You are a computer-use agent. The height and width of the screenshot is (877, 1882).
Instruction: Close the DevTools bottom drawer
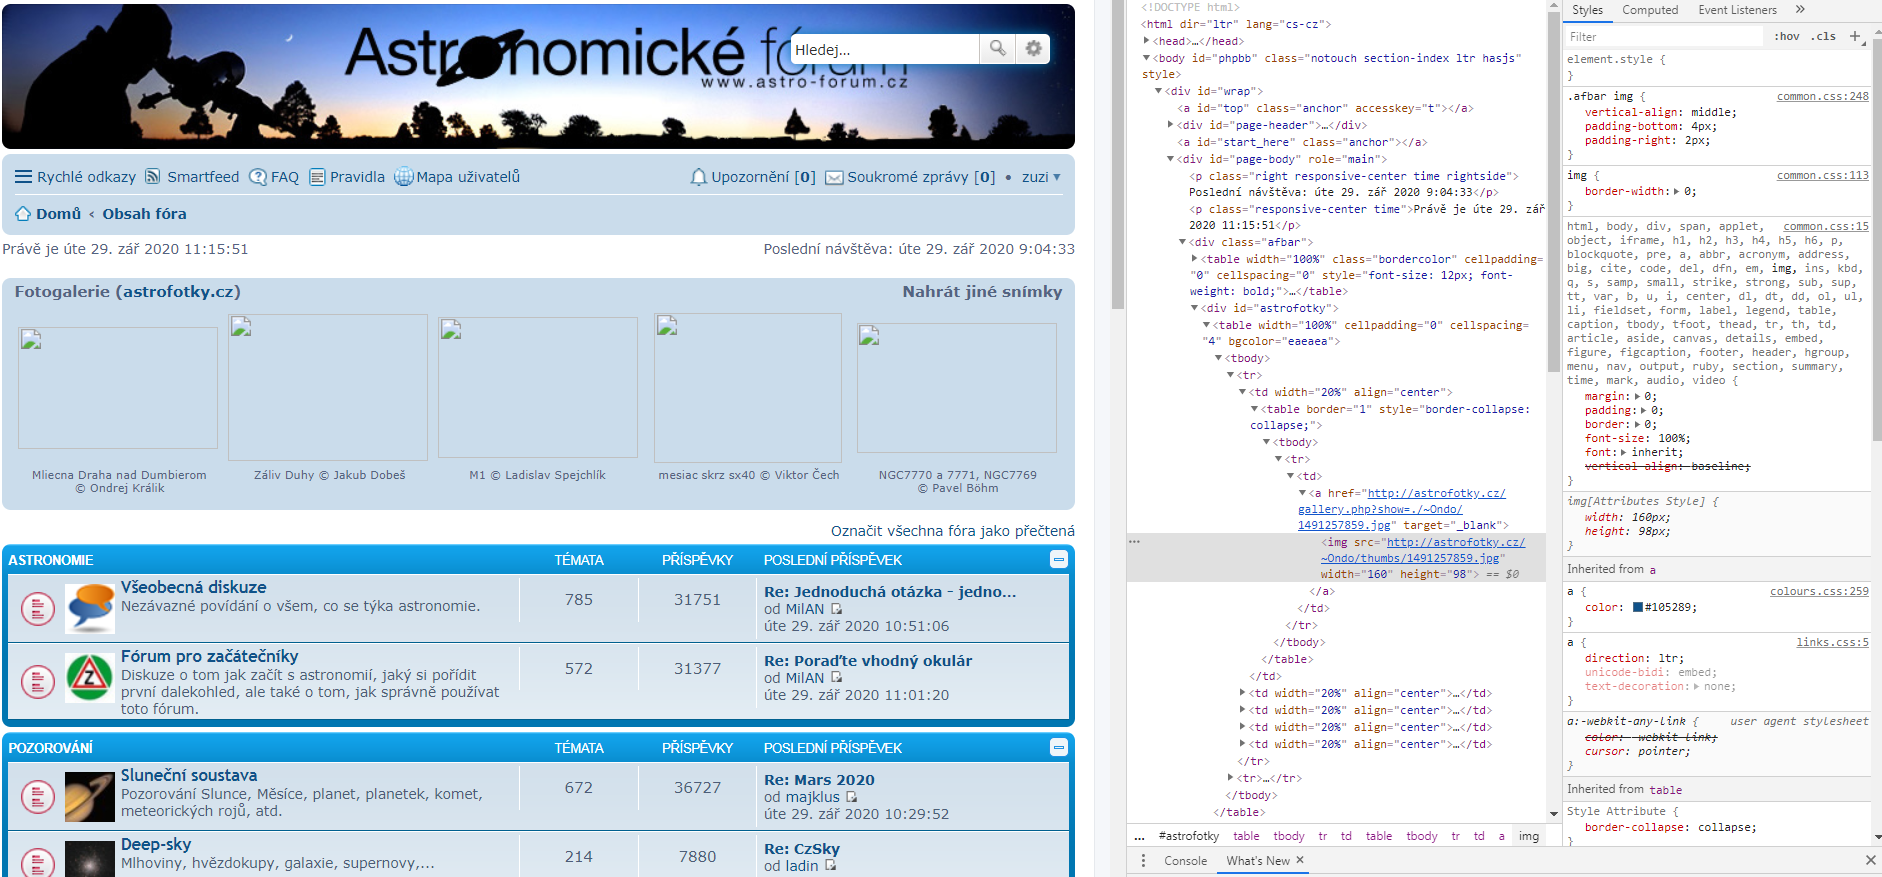1870,860
